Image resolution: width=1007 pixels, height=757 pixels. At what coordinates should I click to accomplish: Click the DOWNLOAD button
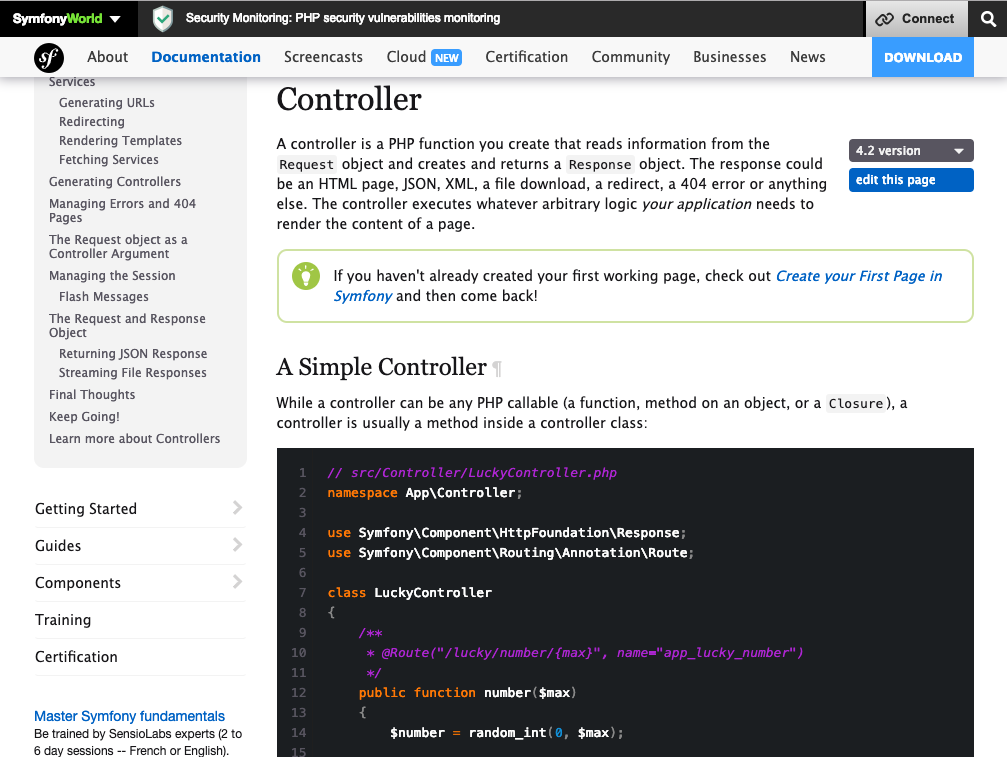(x=922, y=57)
